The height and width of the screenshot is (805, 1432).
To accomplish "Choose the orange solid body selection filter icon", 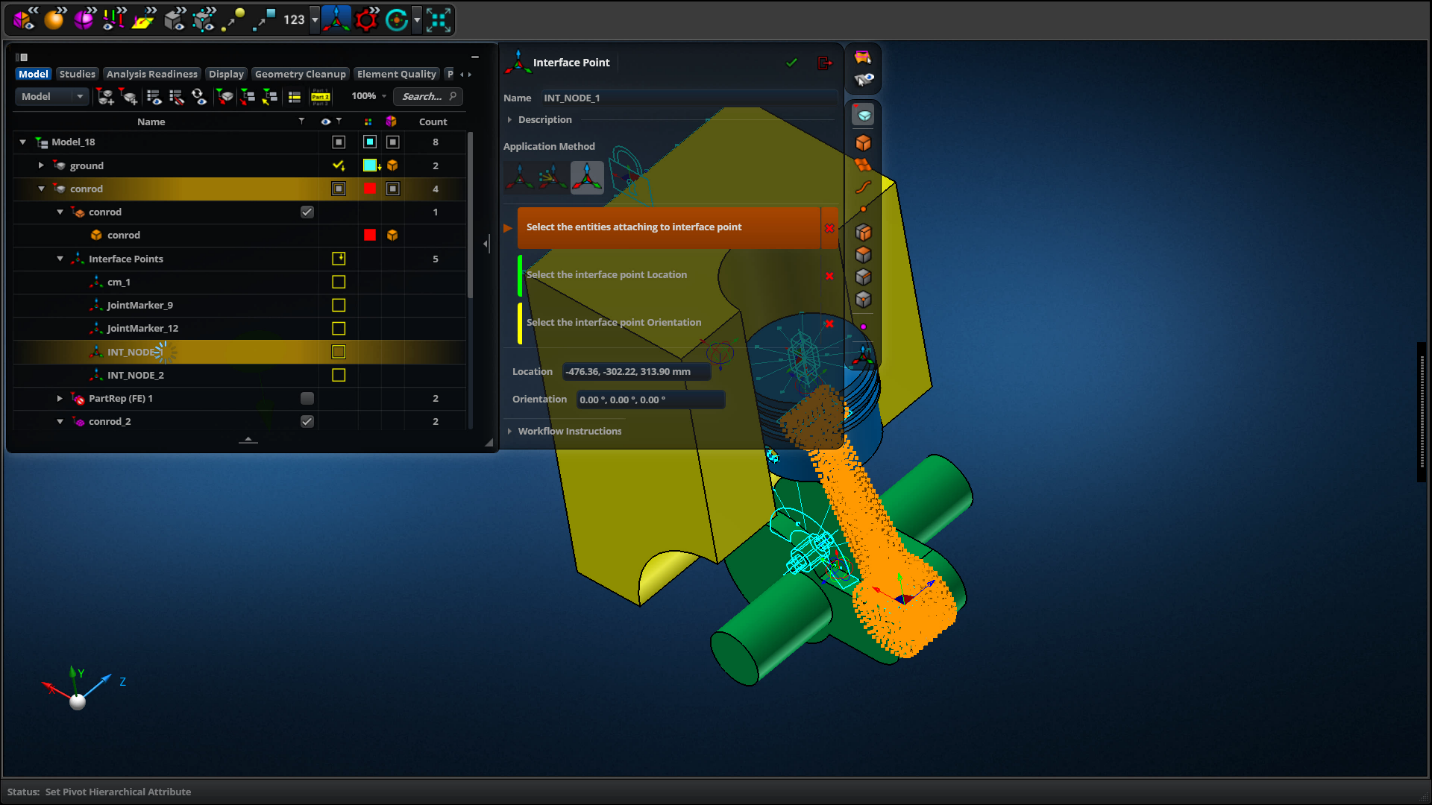I will tap(862, 143).
